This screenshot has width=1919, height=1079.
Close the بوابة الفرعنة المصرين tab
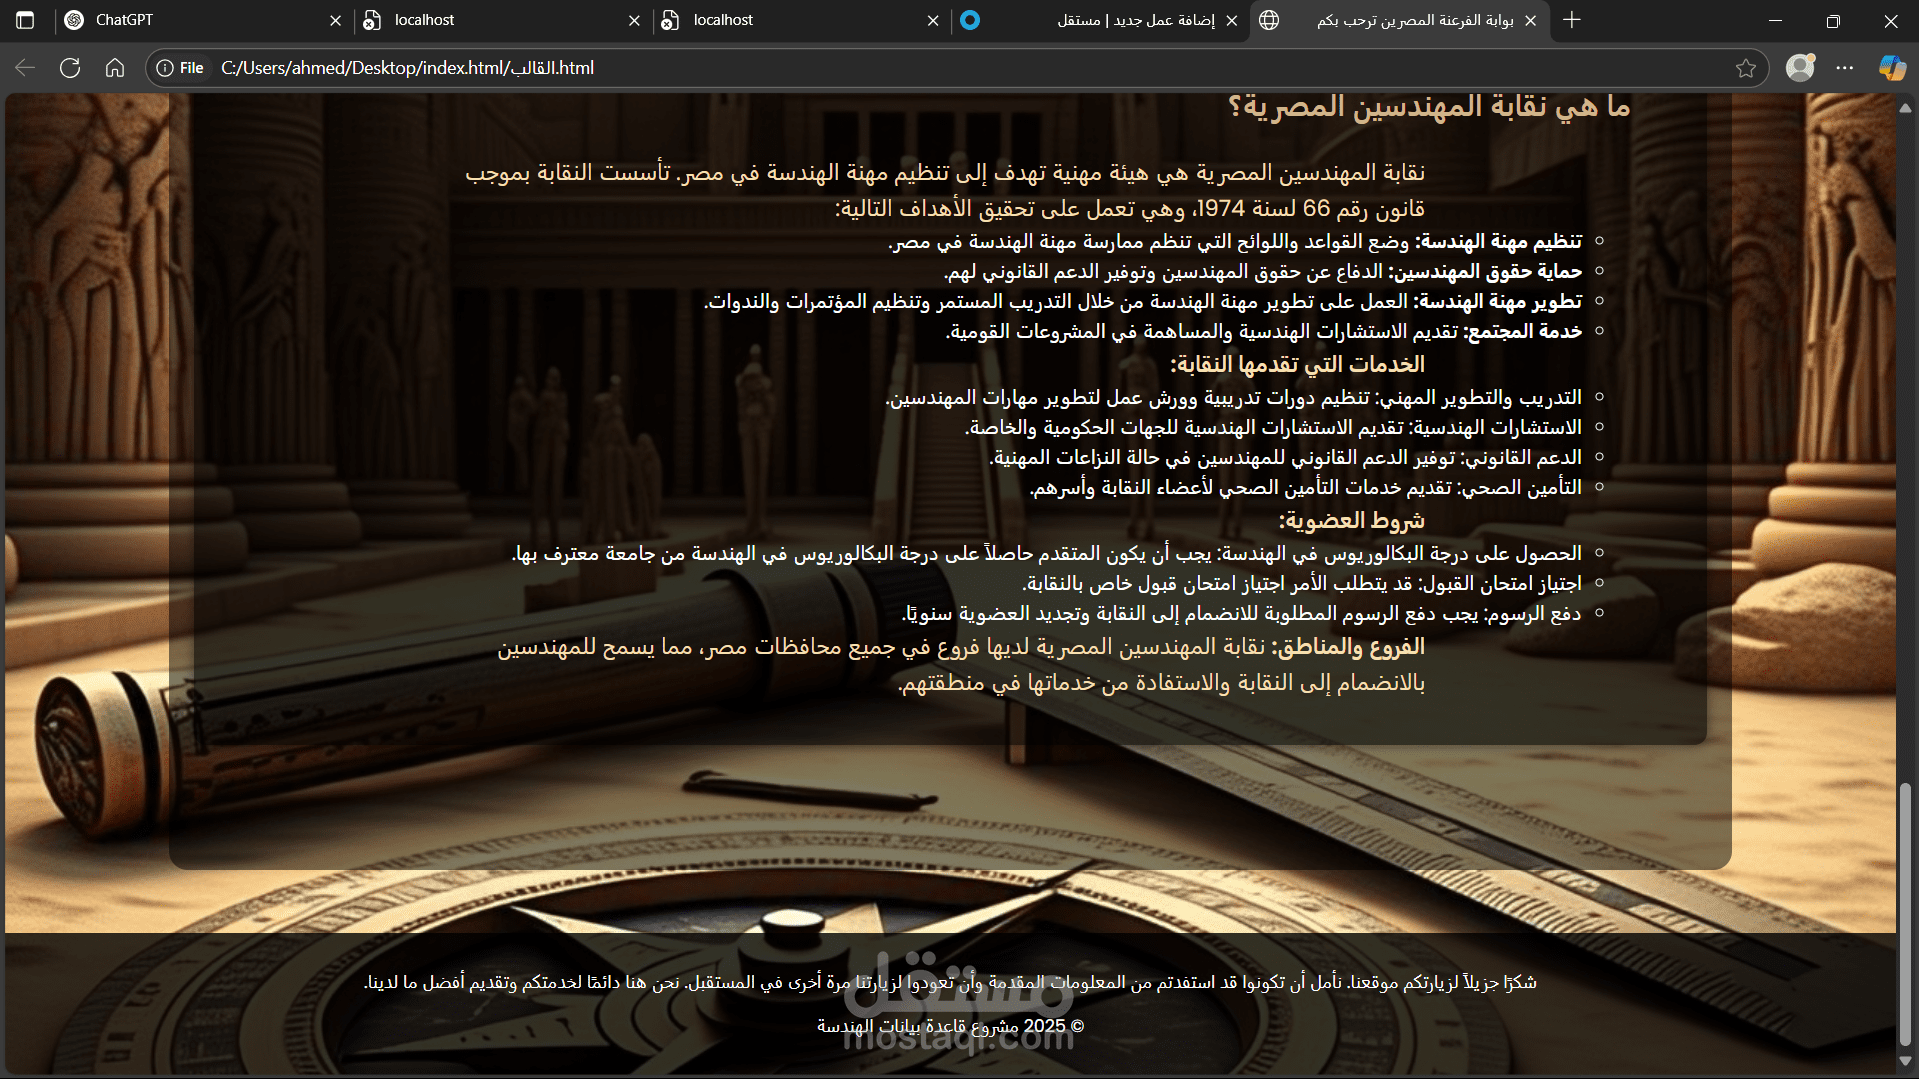pos(1530,20)
